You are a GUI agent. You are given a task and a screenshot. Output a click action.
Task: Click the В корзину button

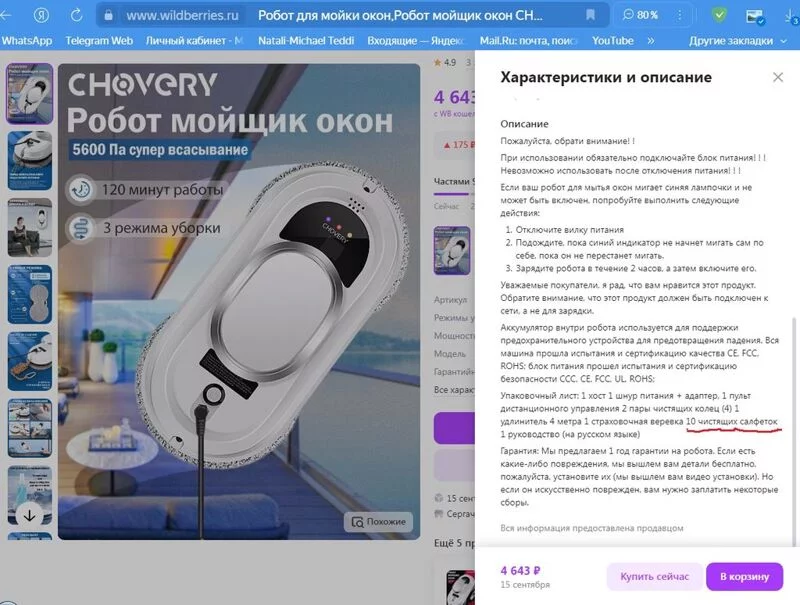744,576
